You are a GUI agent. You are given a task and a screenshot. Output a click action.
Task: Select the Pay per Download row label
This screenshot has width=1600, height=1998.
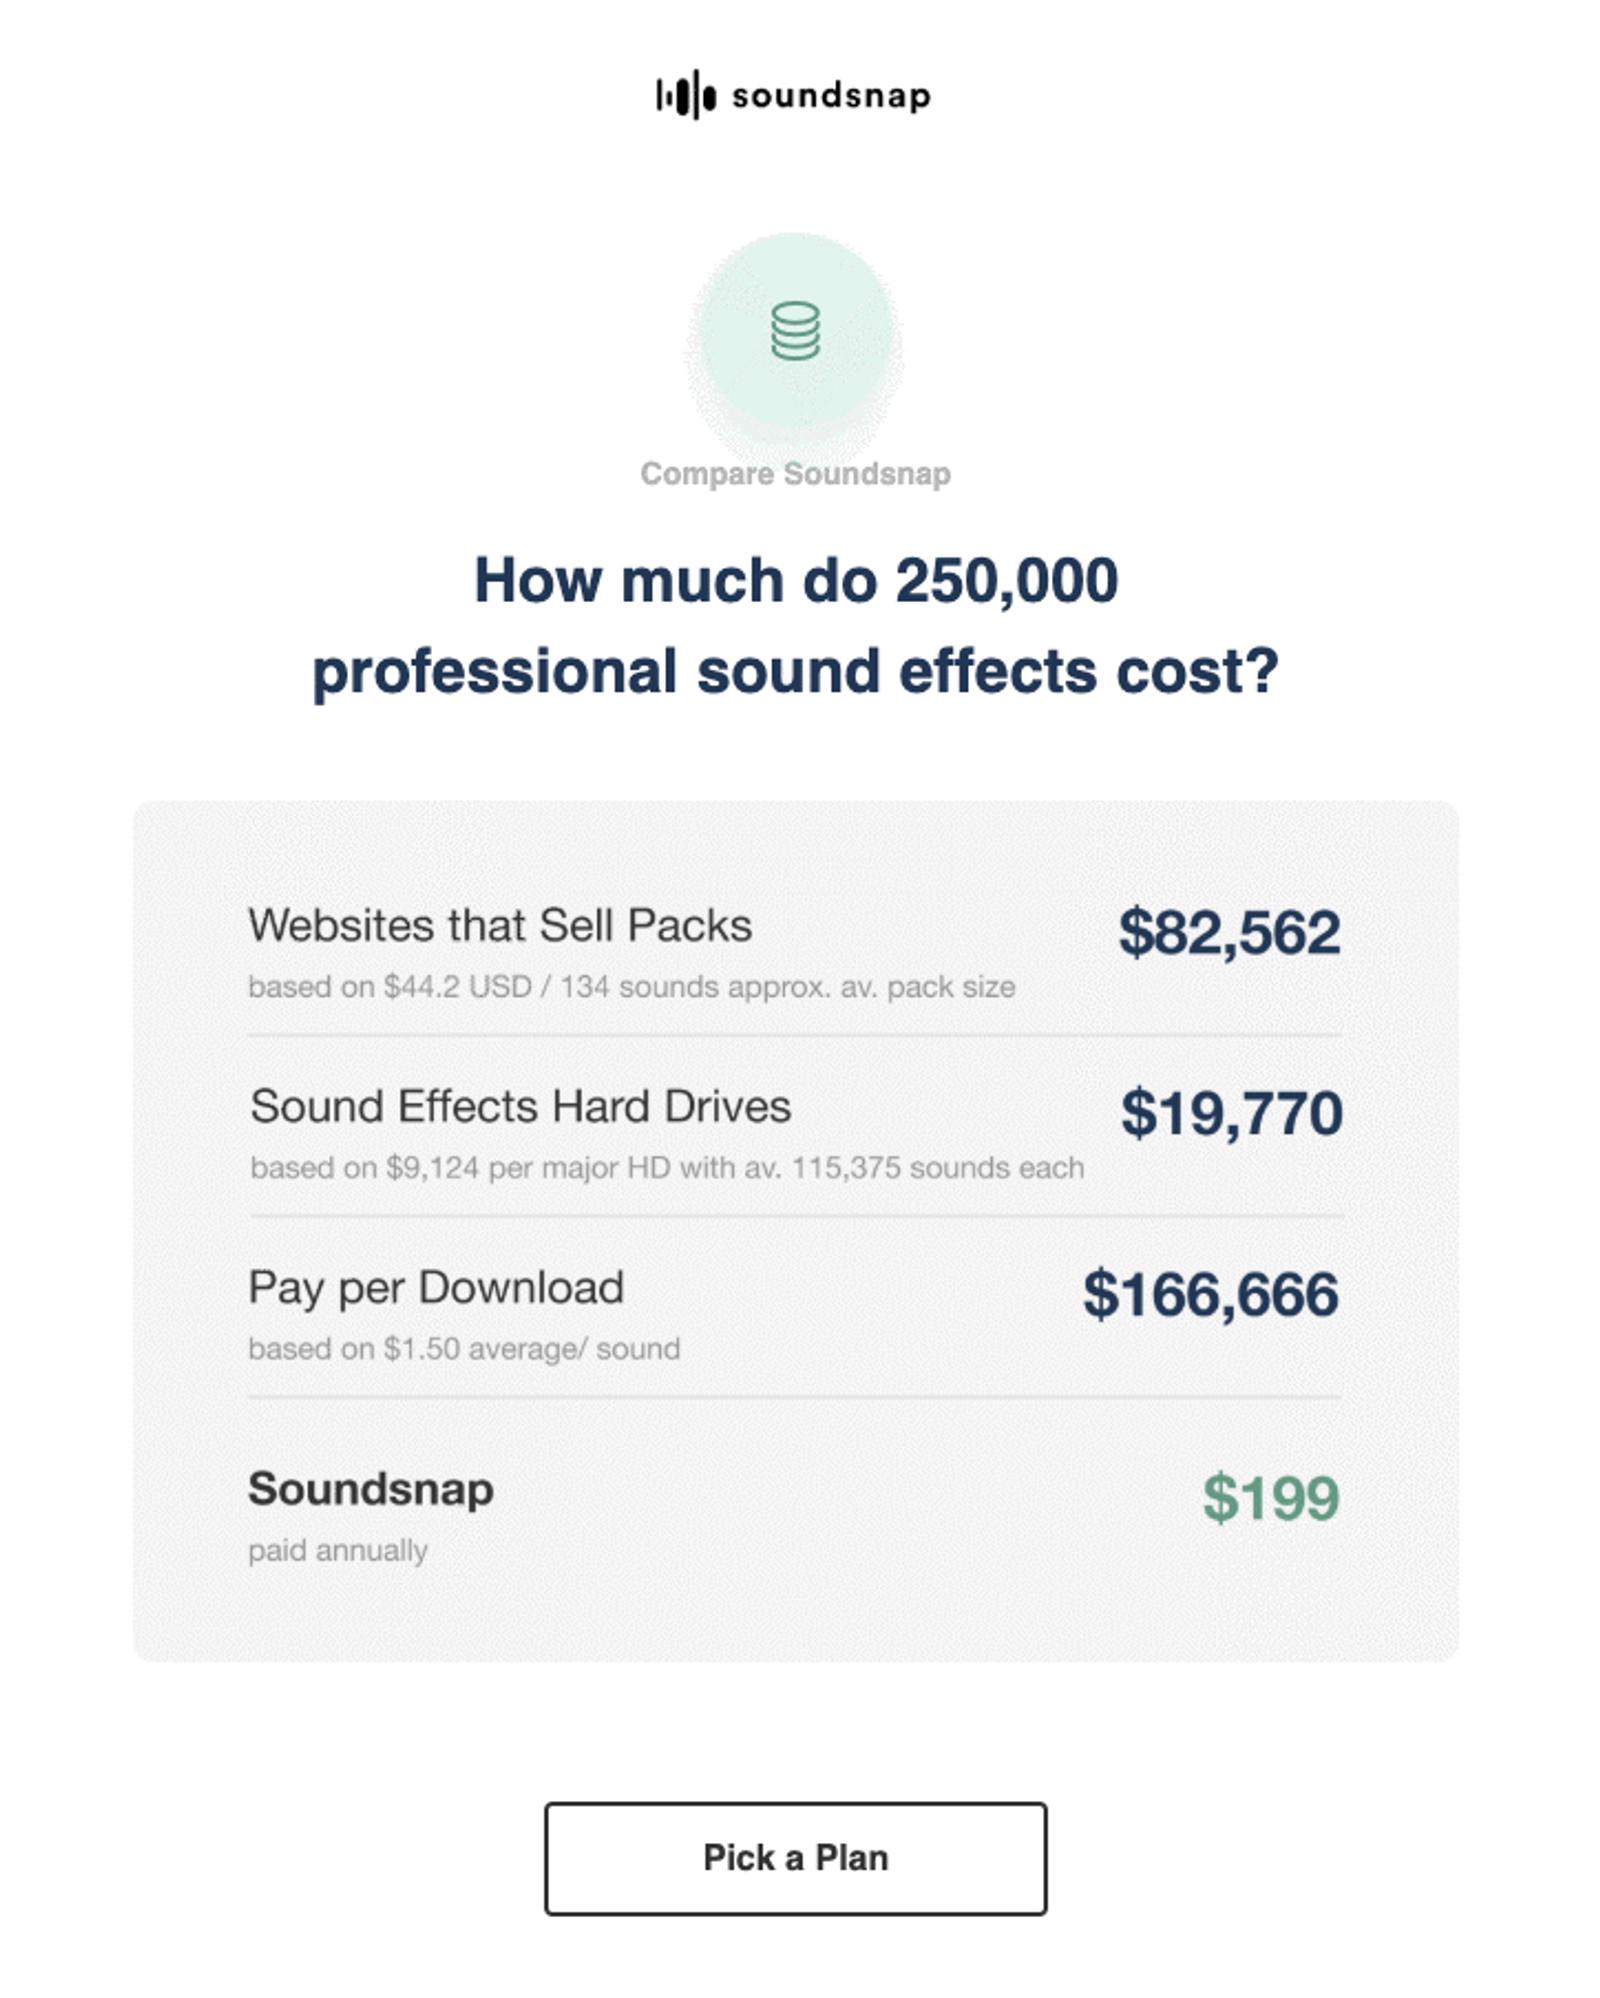click(x=437, y=1288)
